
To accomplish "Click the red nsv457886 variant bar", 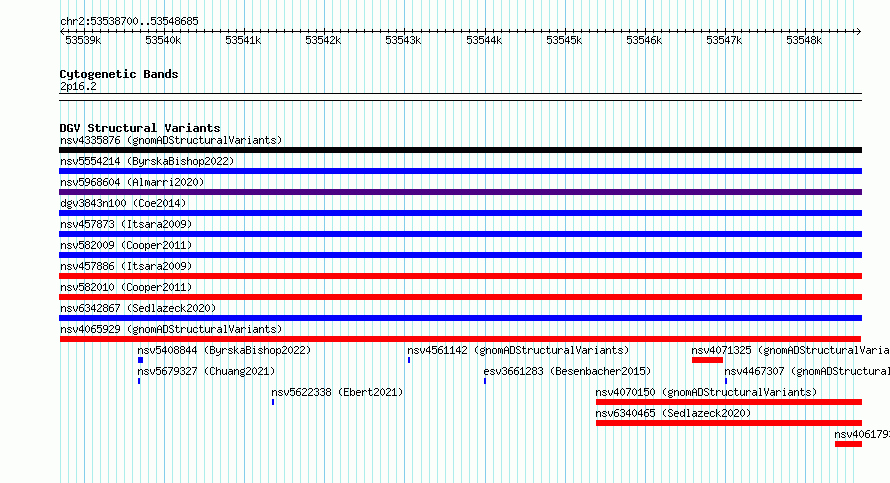I will coord(460,276).
